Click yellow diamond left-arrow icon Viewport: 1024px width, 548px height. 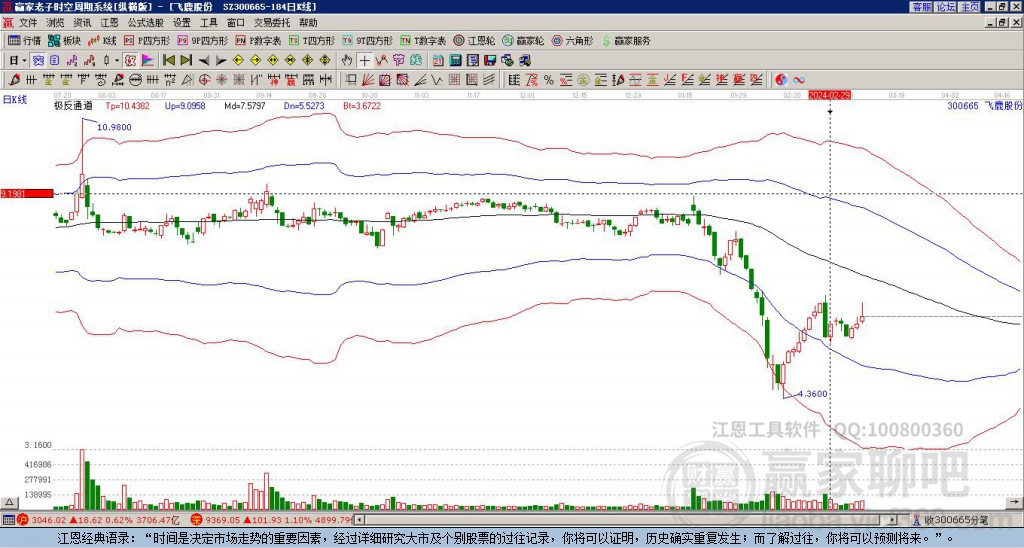click(x=238, y=60)
